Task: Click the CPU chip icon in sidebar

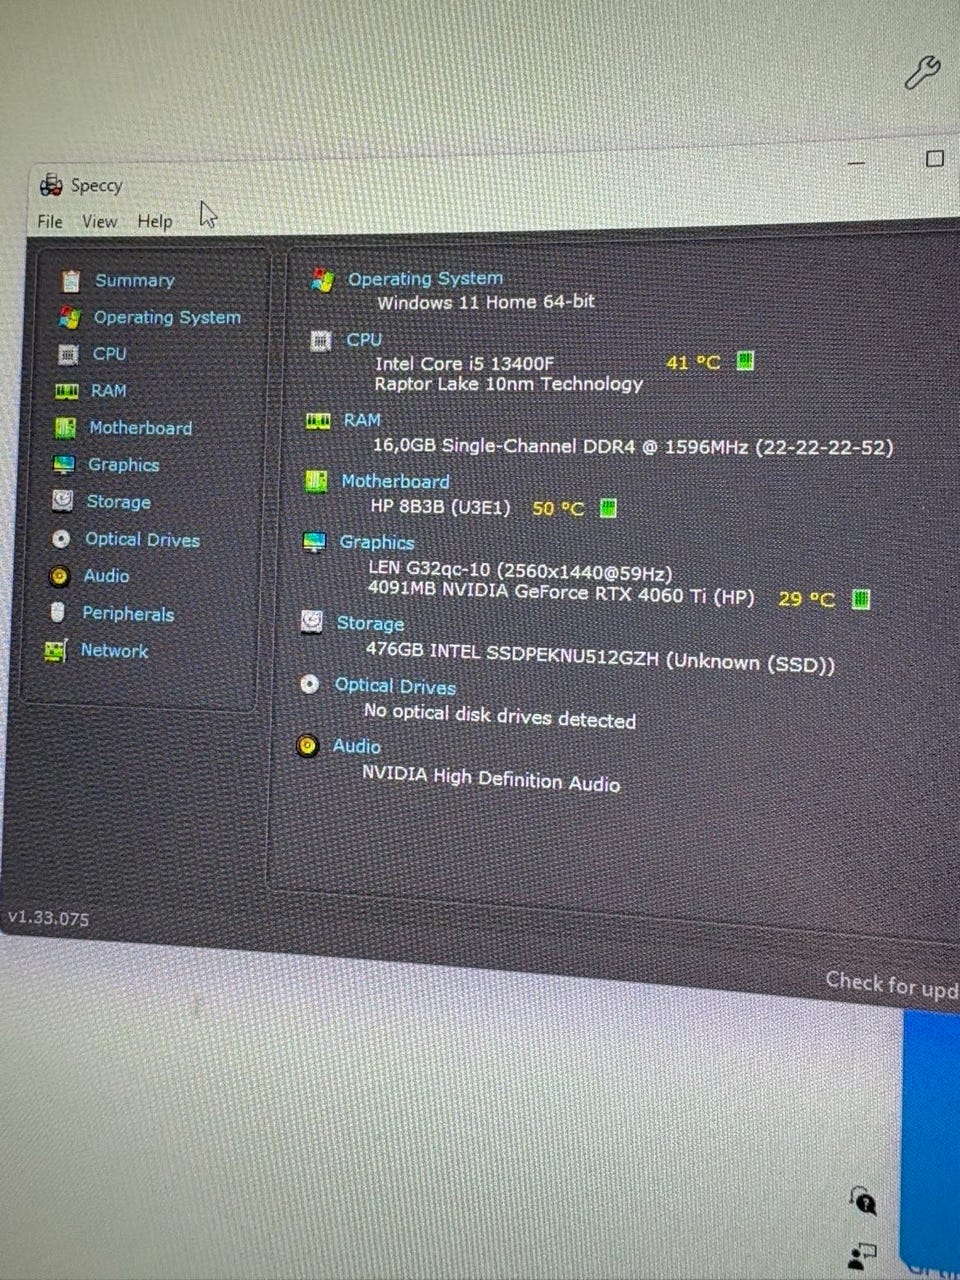Action: coord(67,354)
